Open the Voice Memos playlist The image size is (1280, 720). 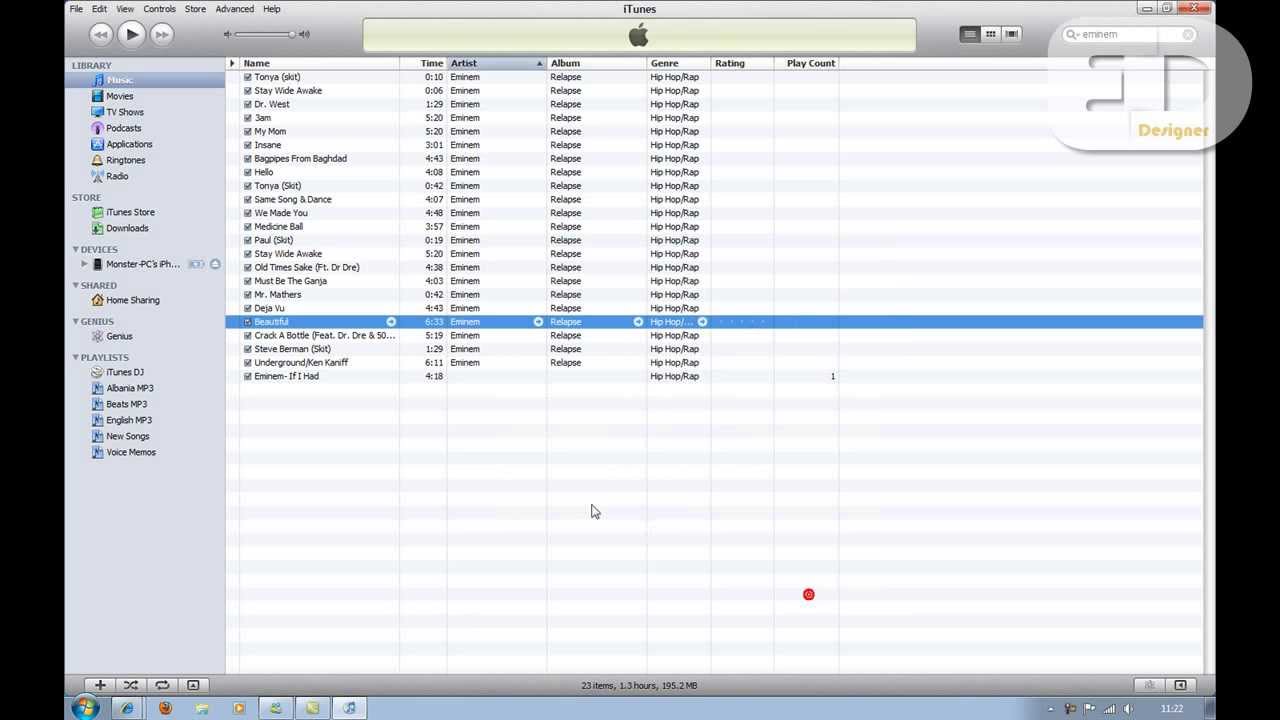point(130,452)
